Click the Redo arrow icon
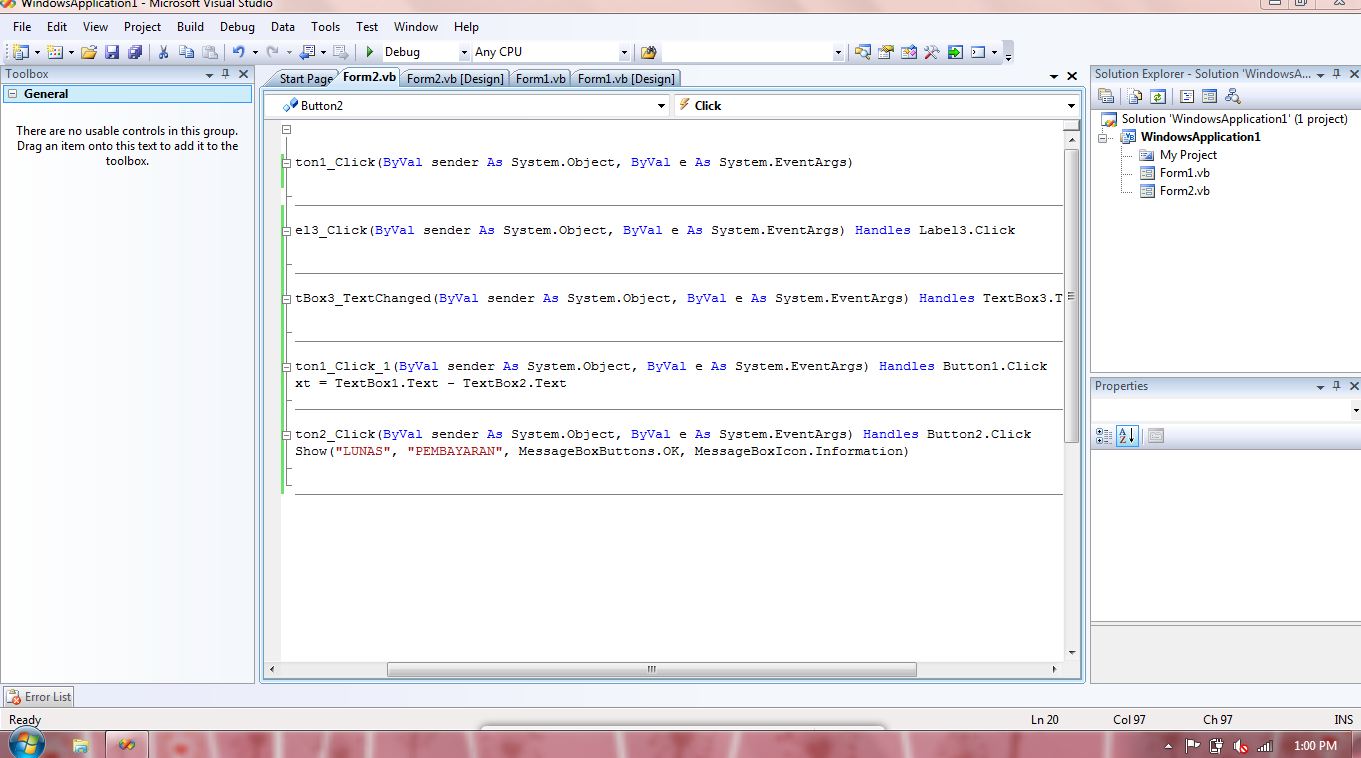 [x=273, y=52]
